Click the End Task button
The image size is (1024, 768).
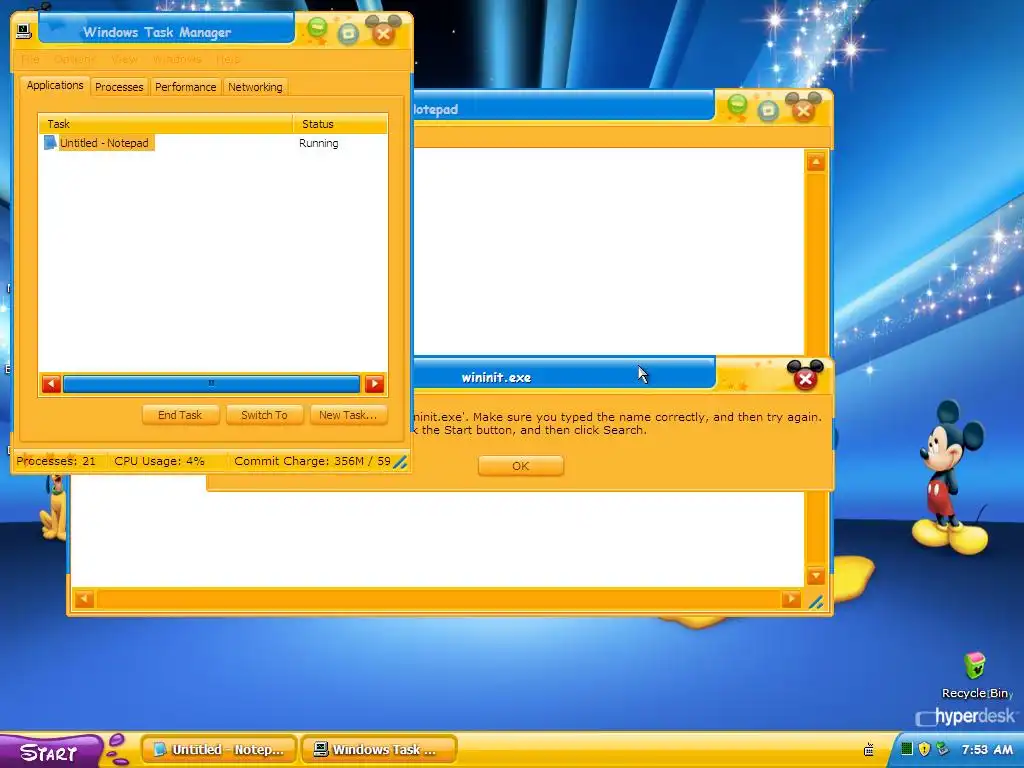coord(180,415)
